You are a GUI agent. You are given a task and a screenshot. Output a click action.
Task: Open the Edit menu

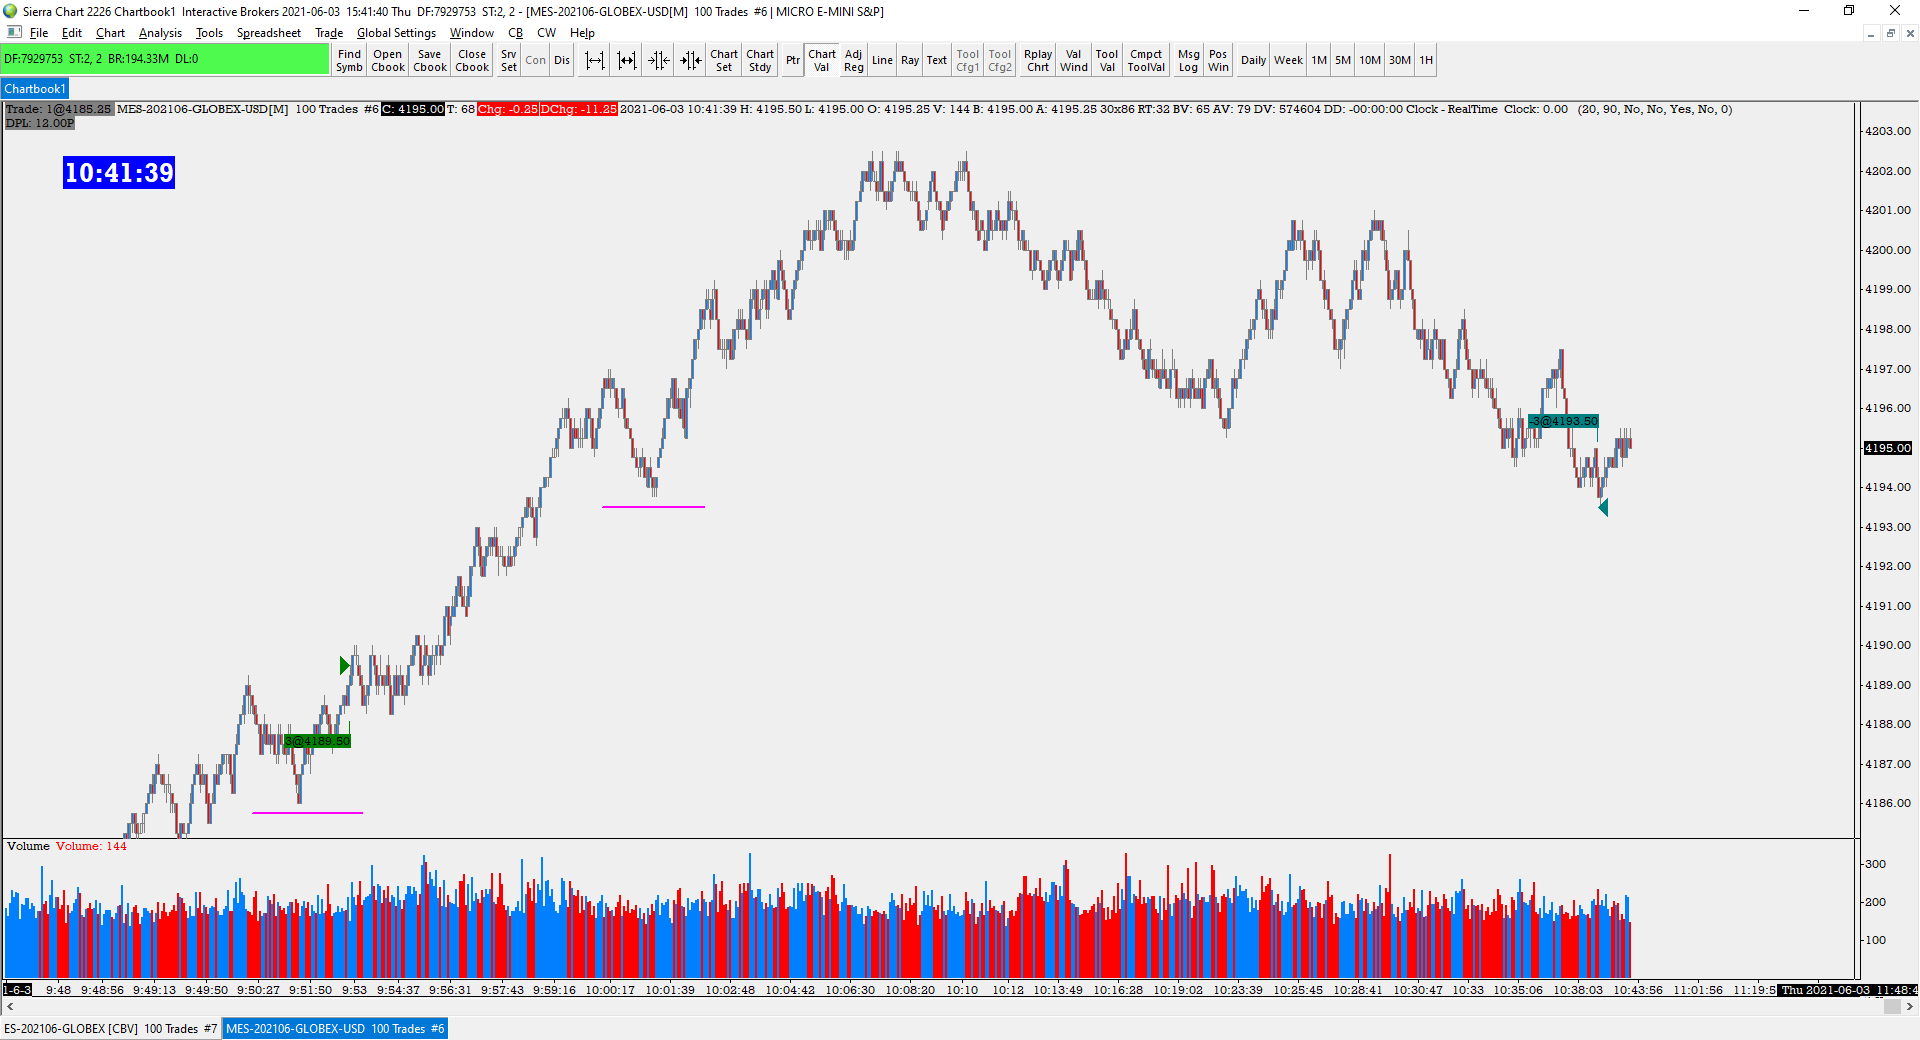72,33
